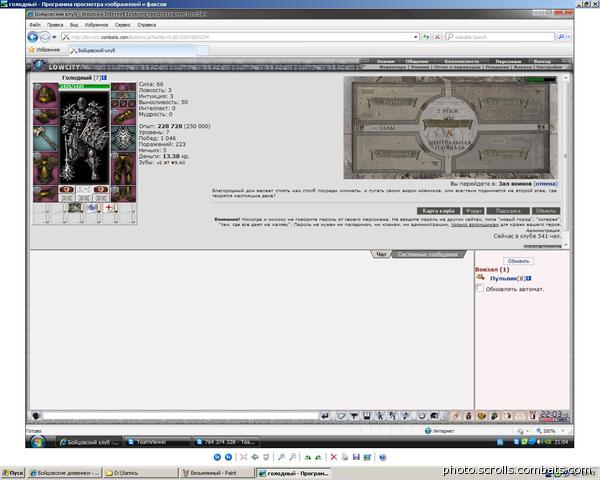The image size is (600, 480).
Task: Click the character avatar portrait
Action: tap(85, 137)
